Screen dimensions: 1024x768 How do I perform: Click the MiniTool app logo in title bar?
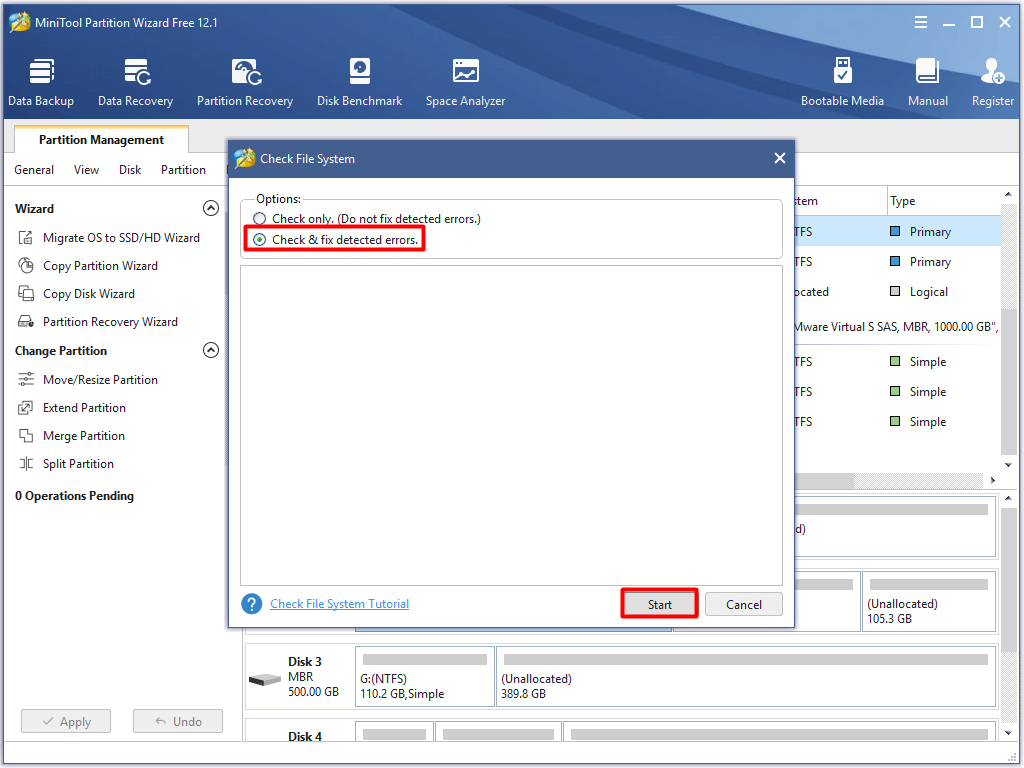(x=19, y=22)
